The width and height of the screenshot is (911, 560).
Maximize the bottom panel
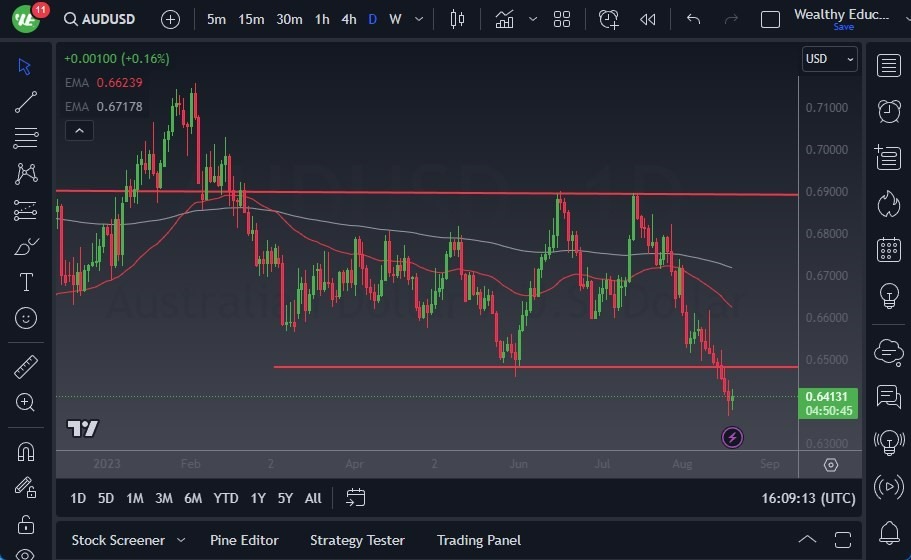(842, 540)
